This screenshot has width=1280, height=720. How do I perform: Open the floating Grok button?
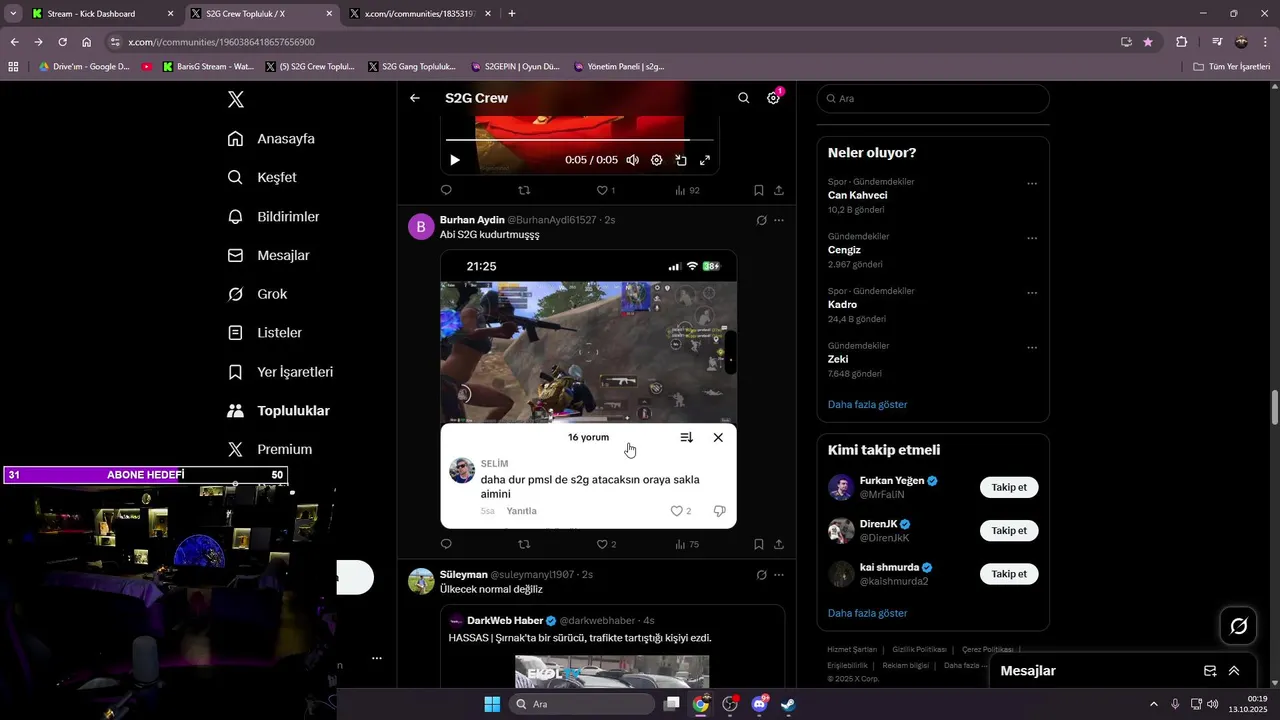tap(1238, 626)
